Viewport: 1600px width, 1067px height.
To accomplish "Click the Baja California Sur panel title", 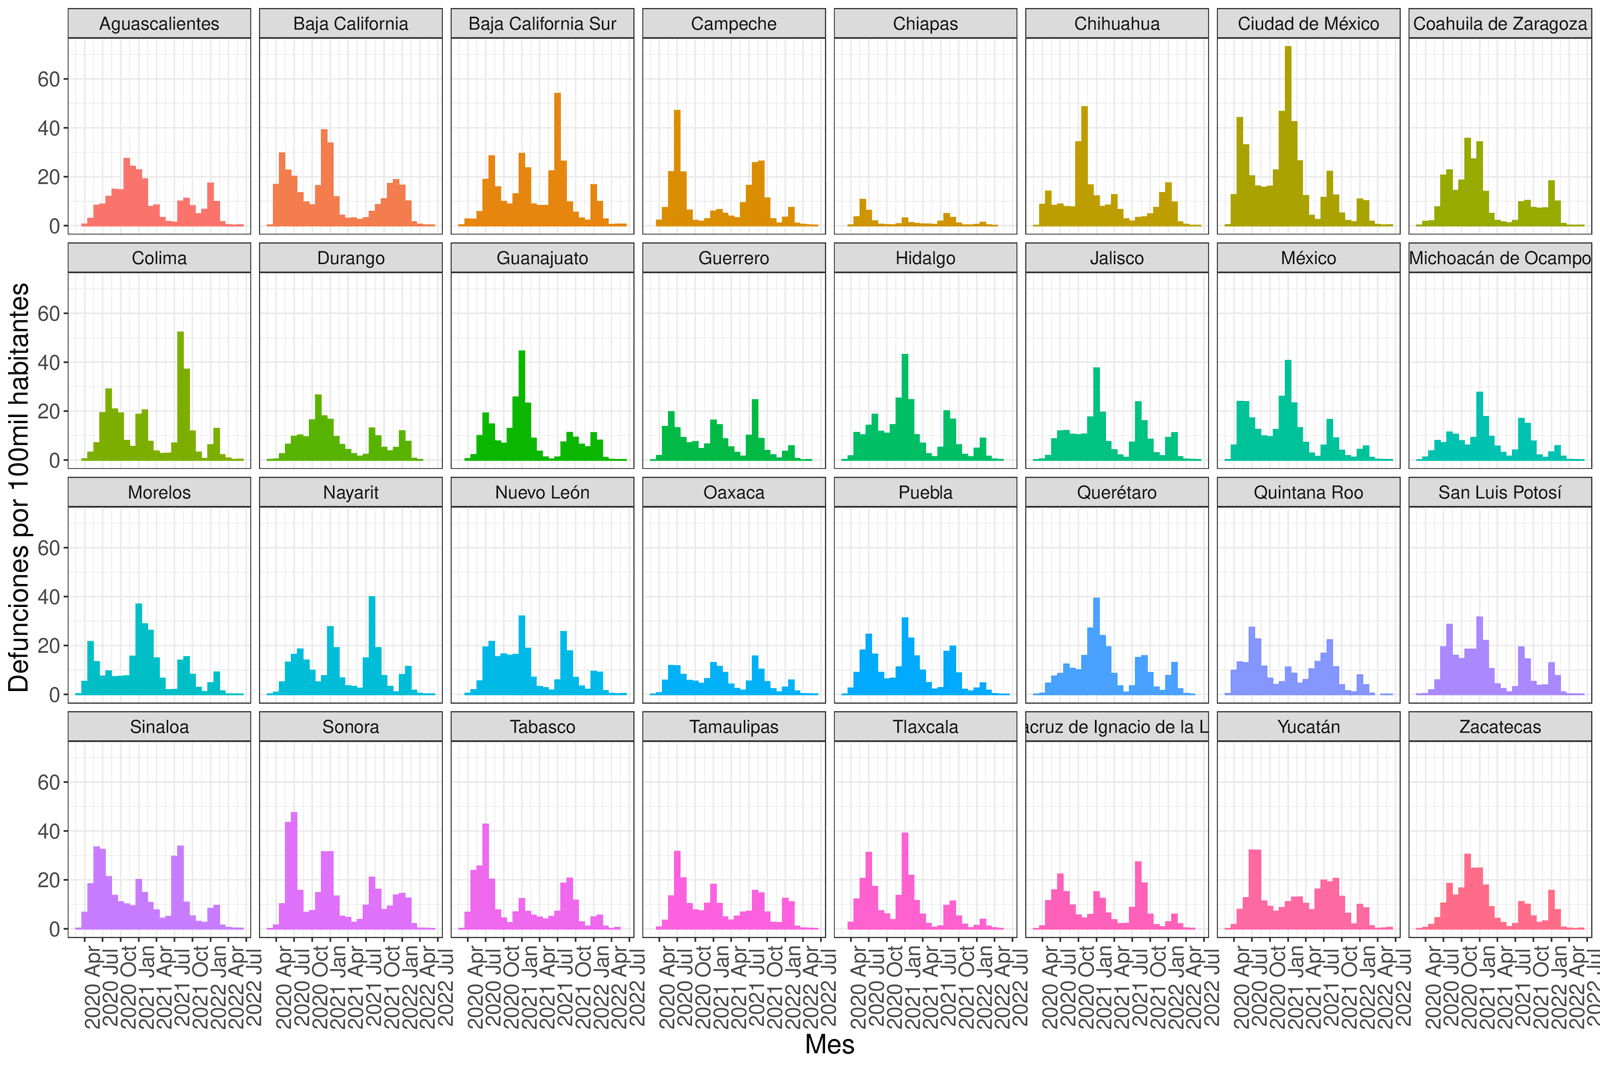I will (542, 24).
